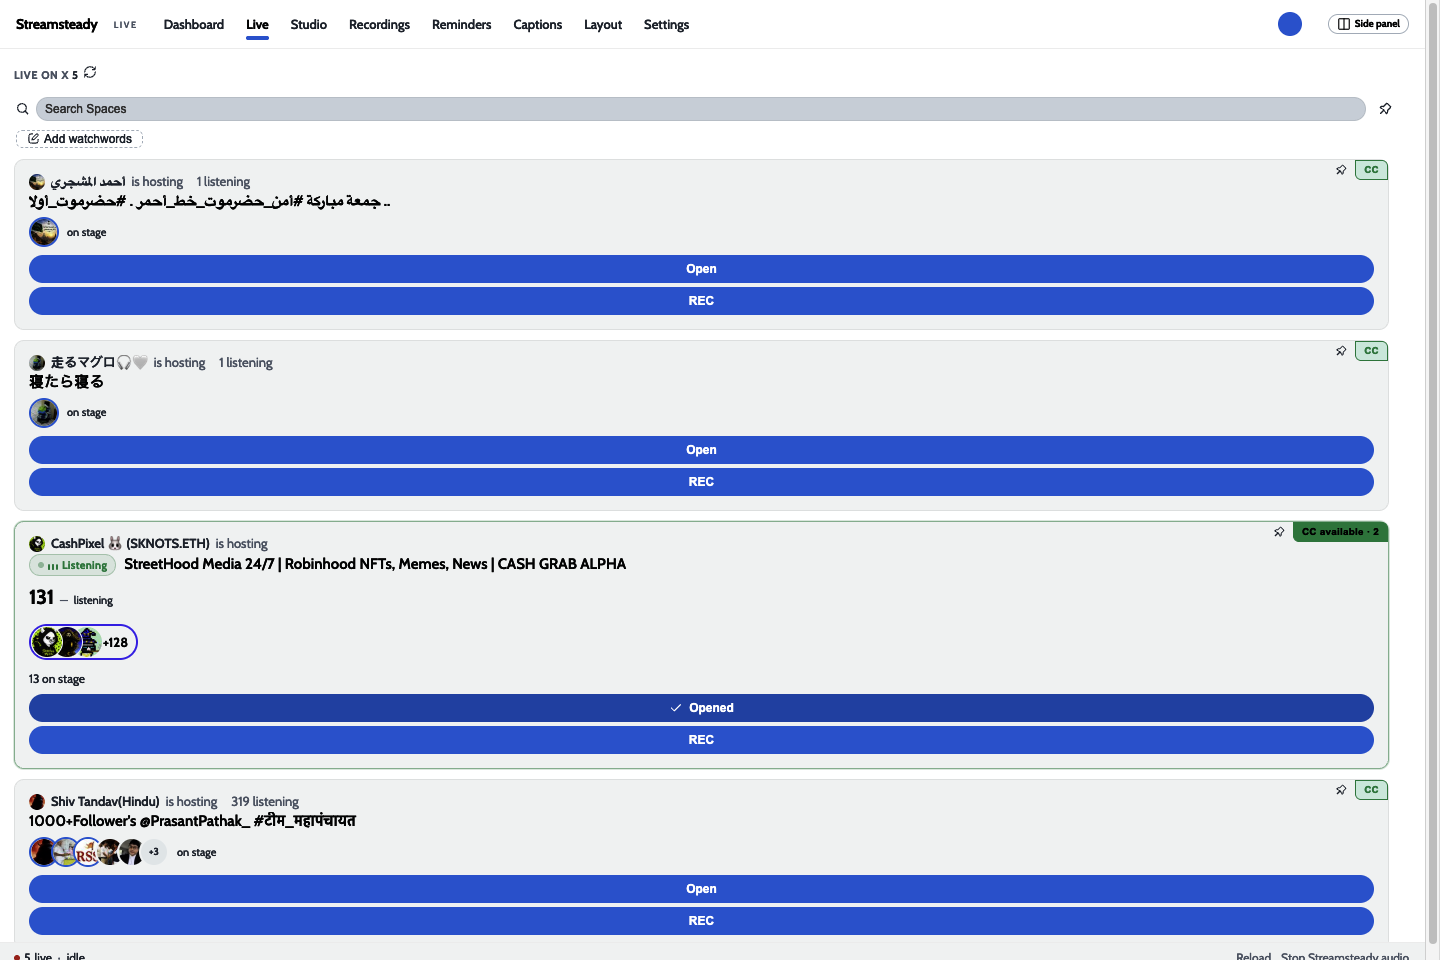Expand the +3 on stage avatars
The height and width of the screenshot is (960, 1440).
(153, 852)
